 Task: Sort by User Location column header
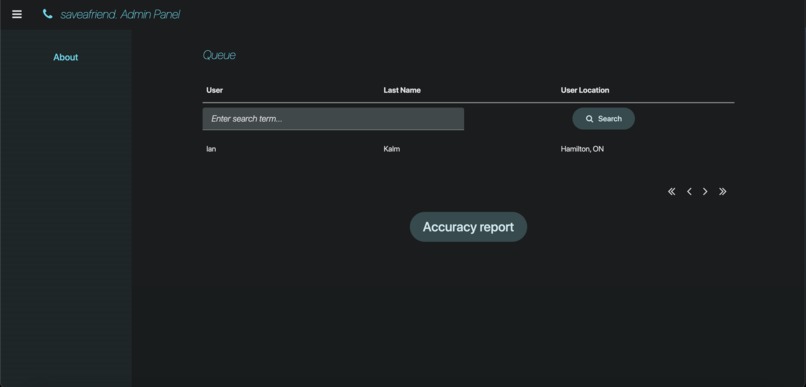[585, 90]
